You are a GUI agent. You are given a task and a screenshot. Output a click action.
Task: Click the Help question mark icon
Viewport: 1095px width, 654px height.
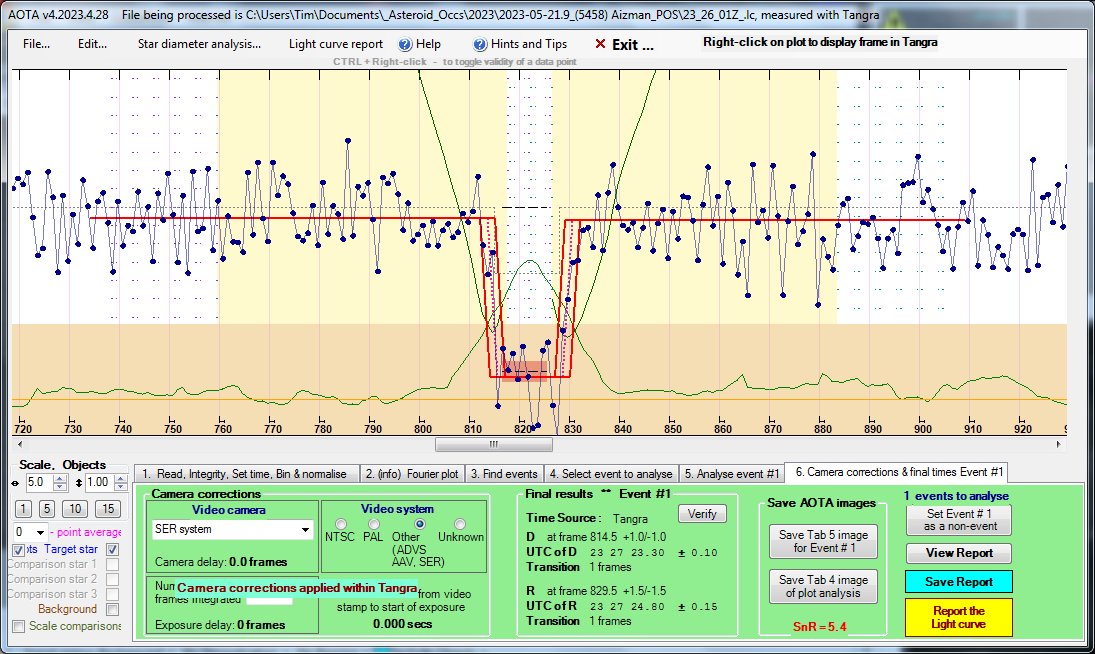point(405,44)
